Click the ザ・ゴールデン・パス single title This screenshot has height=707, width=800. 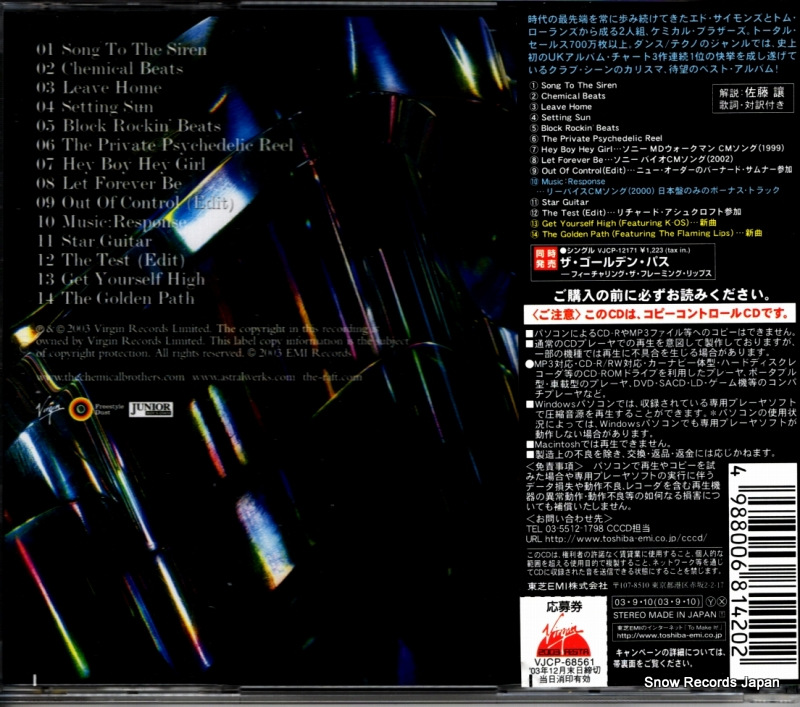[x=614, y=262]
